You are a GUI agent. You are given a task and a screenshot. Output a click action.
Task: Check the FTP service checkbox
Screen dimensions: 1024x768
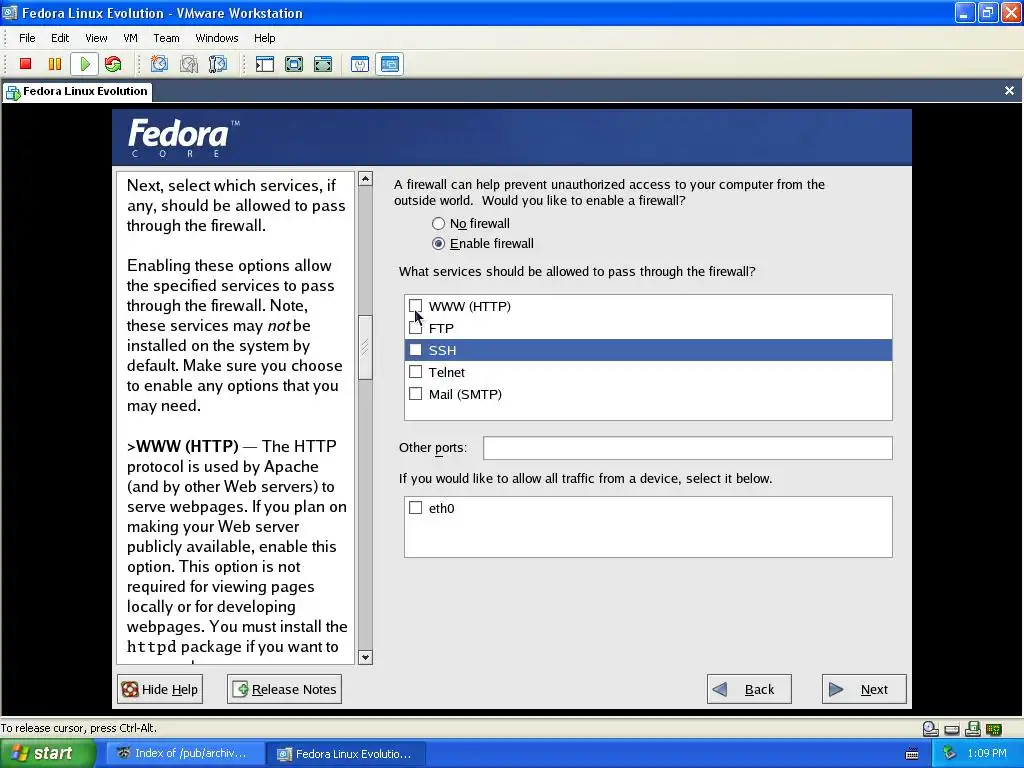[415, 328]
